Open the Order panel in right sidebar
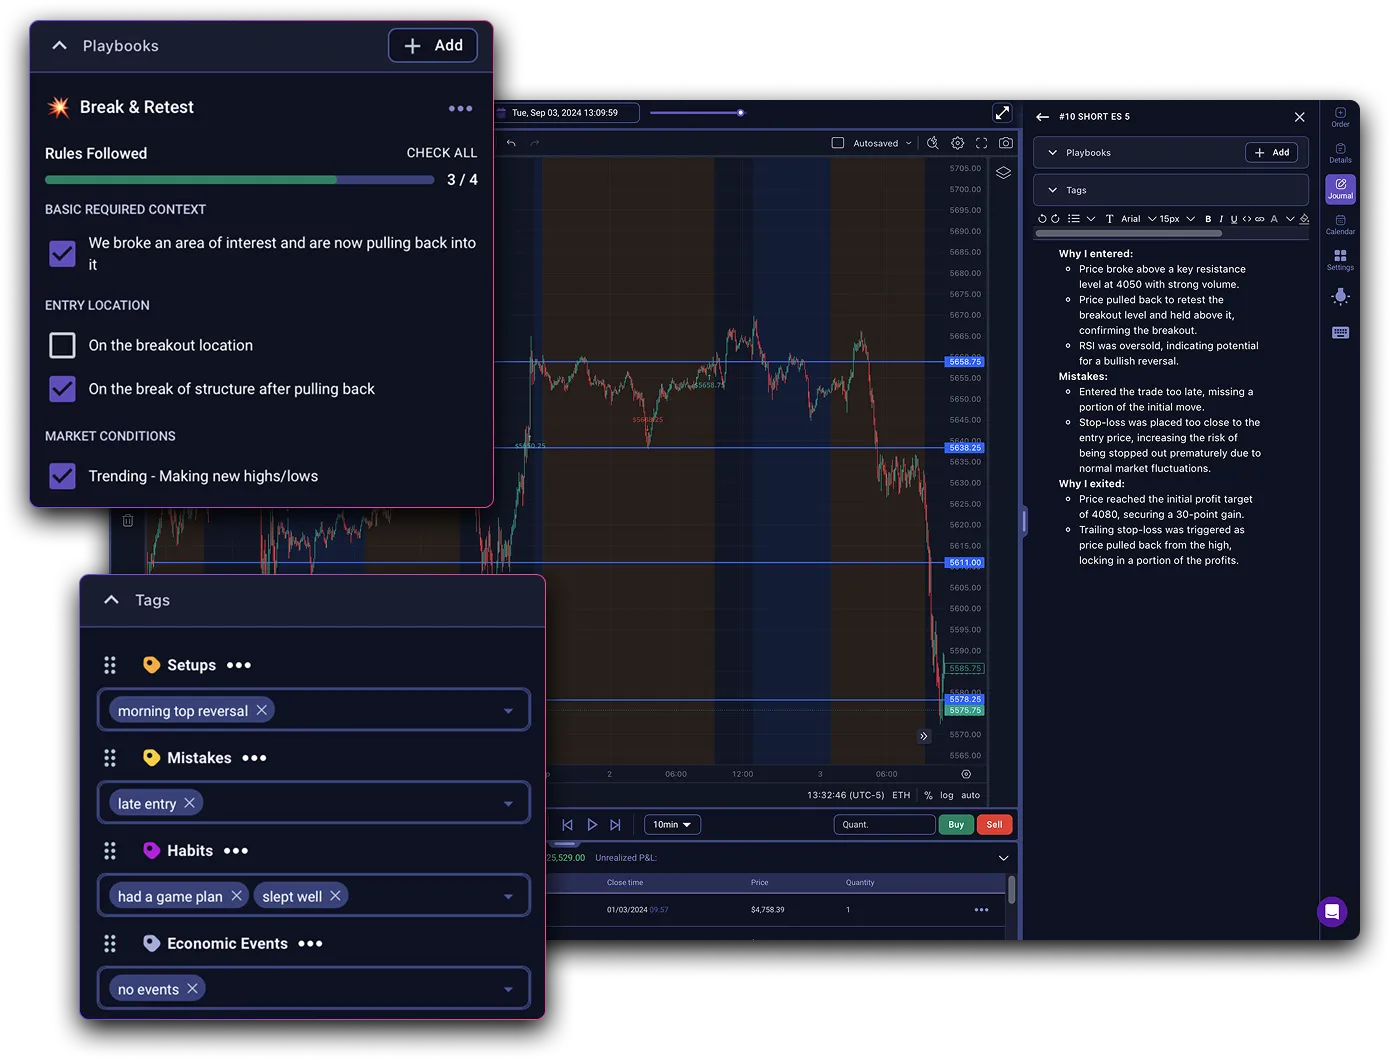 (x=1340, y=117)
